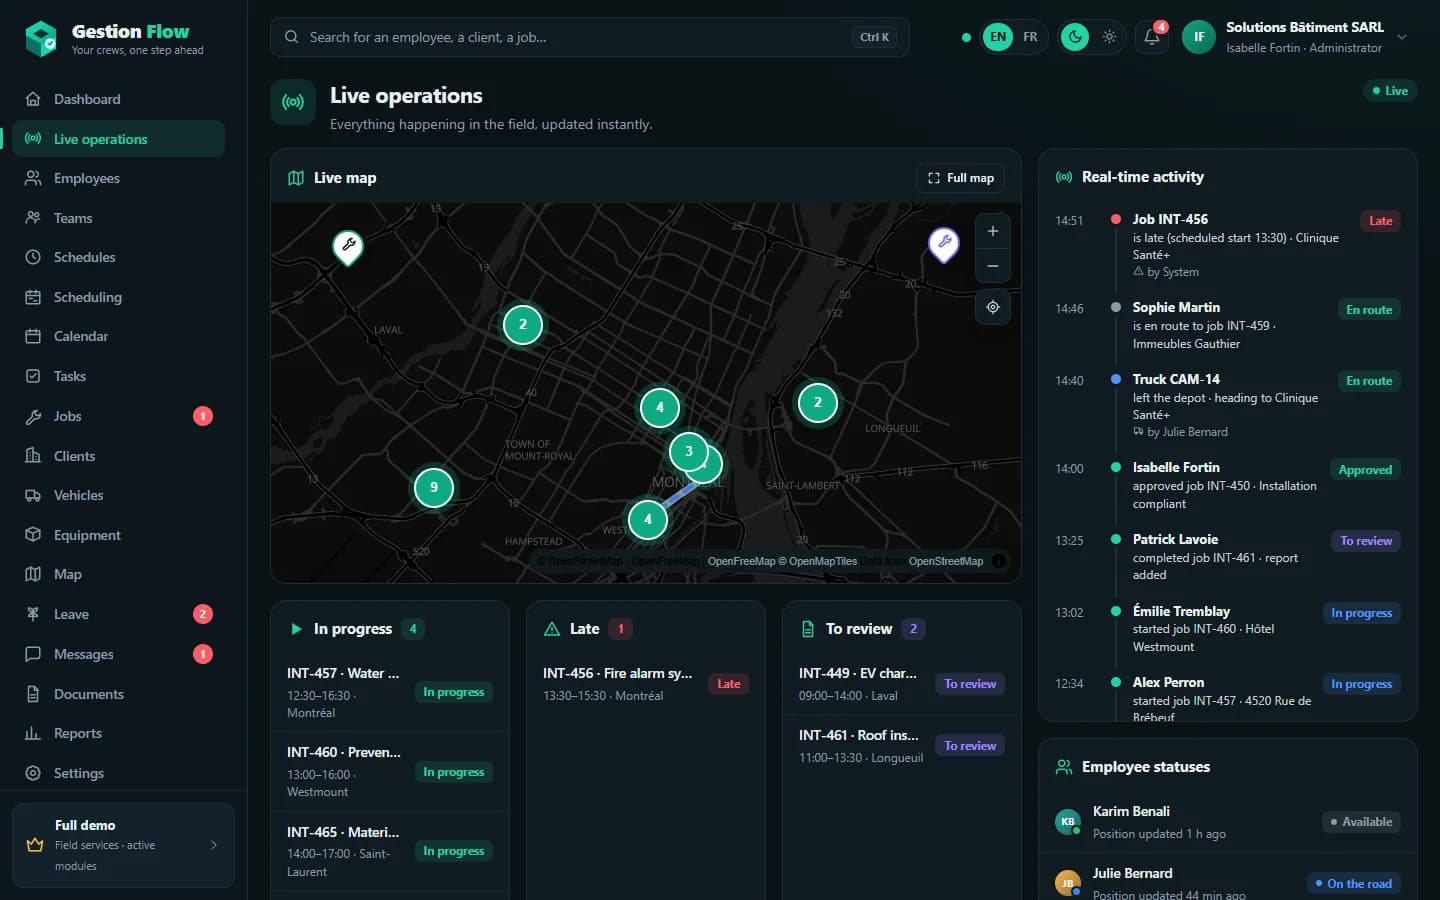Viewport: 1440px width, 900px height.
Task: Open the Employees page
Action: (118, 178)
